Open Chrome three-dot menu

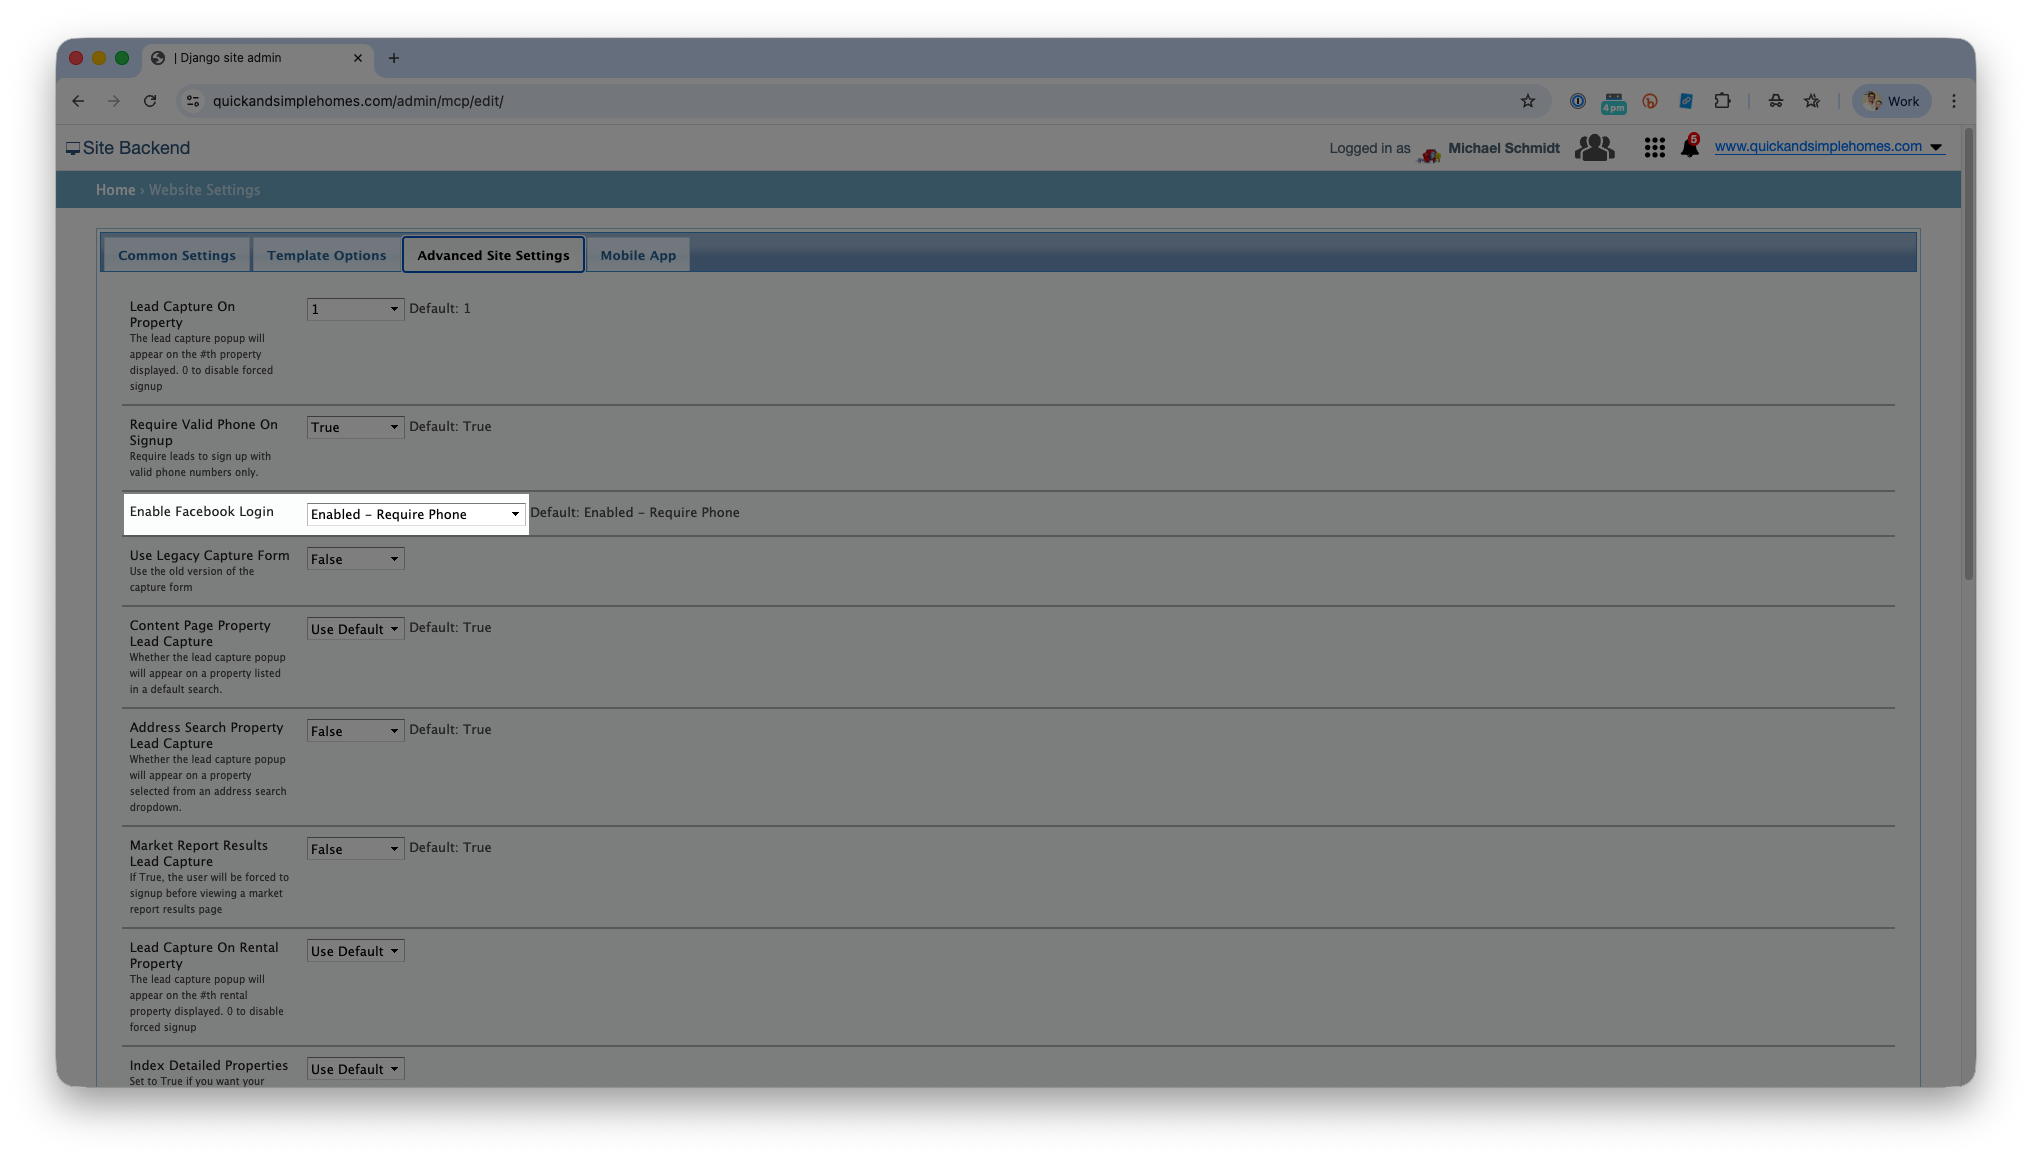coord(1953,101)
